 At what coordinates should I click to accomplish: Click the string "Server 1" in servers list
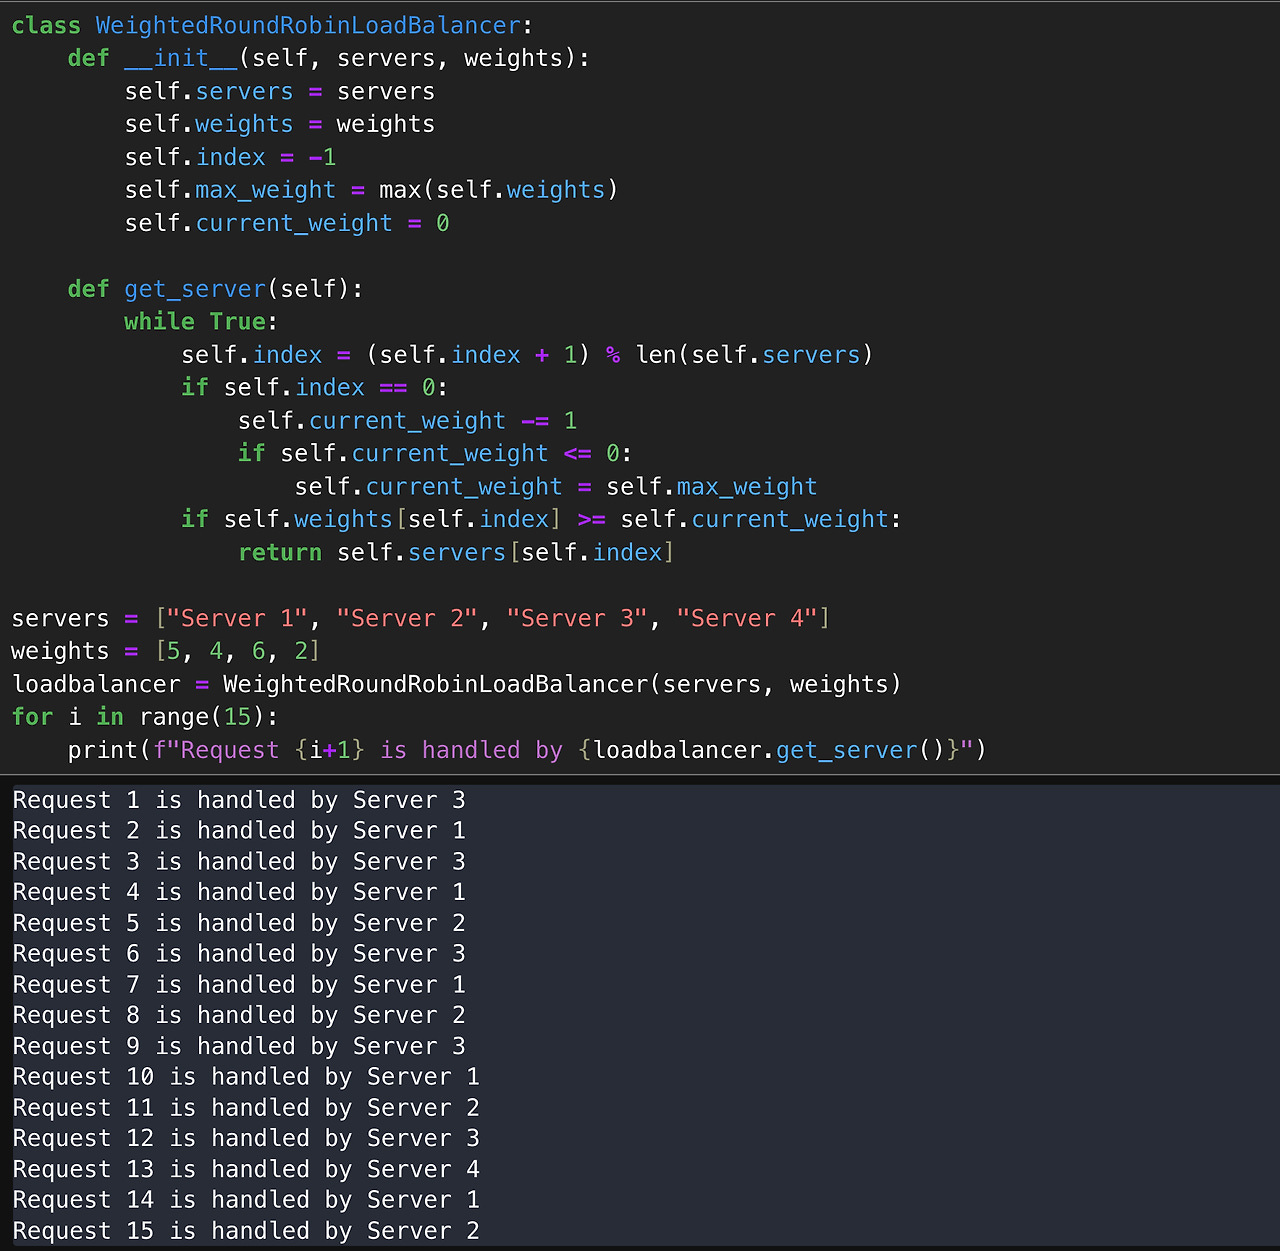(x=237, y=619)
